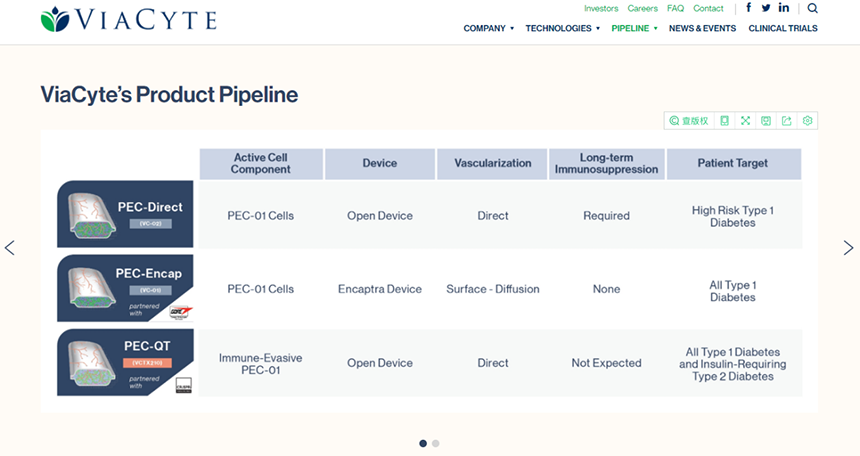Screen dimensions: 860x456
Task: Click the 'Active Cell Component' column header
Action: pyautogui.click(x=261, y=164)
